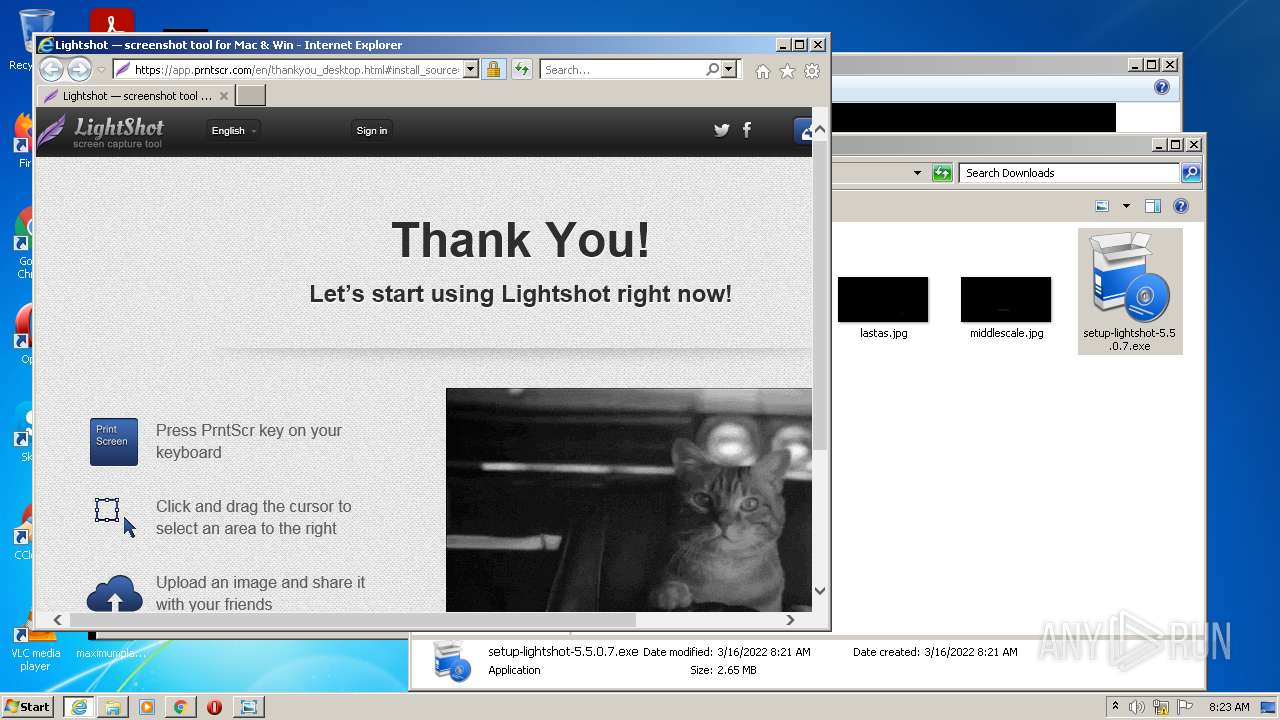Screen dimensions: 1280x720
Task: Open the snipping tool taskbar icon
Action: click(248, 707)
